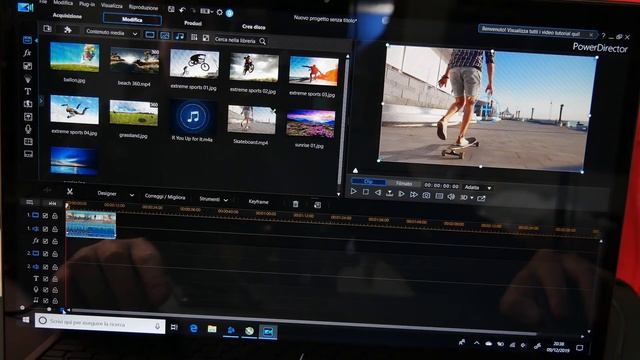The height and width of the screenshot is (360, 640).
Task: Toggle lock for video track 2
Action: (55, 254)
